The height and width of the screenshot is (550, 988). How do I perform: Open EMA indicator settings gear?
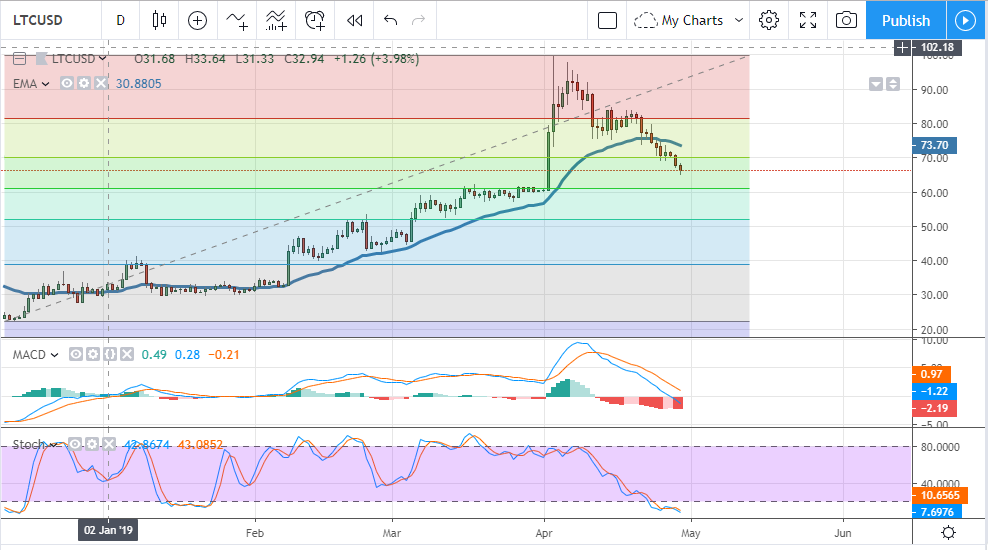click(84, 83)
